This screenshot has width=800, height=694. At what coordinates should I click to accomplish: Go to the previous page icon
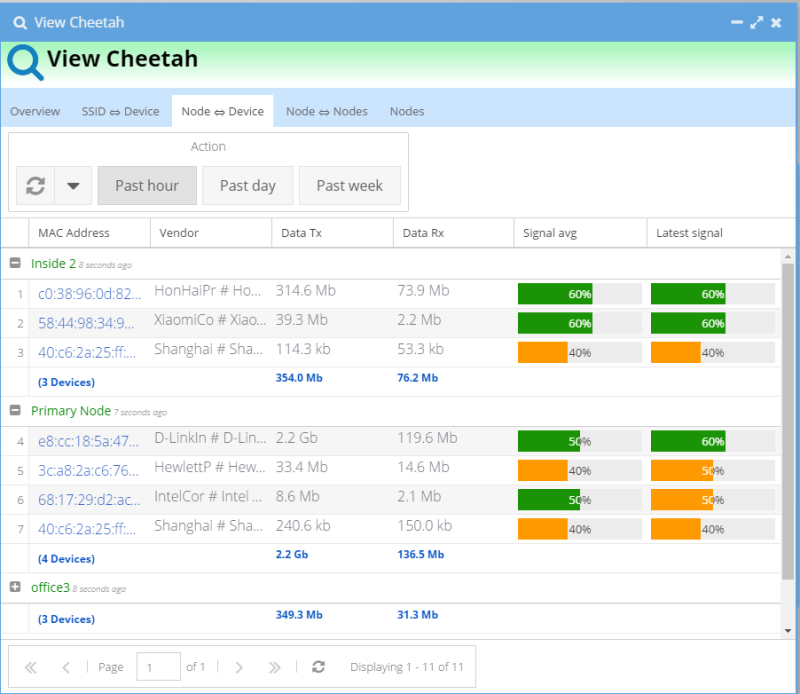[x=66, y=667]
